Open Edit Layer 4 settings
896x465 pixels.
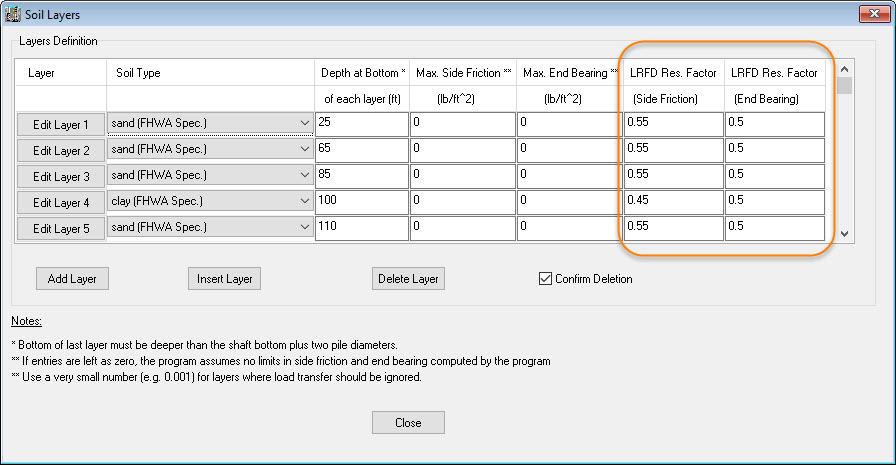click(61, 203)
